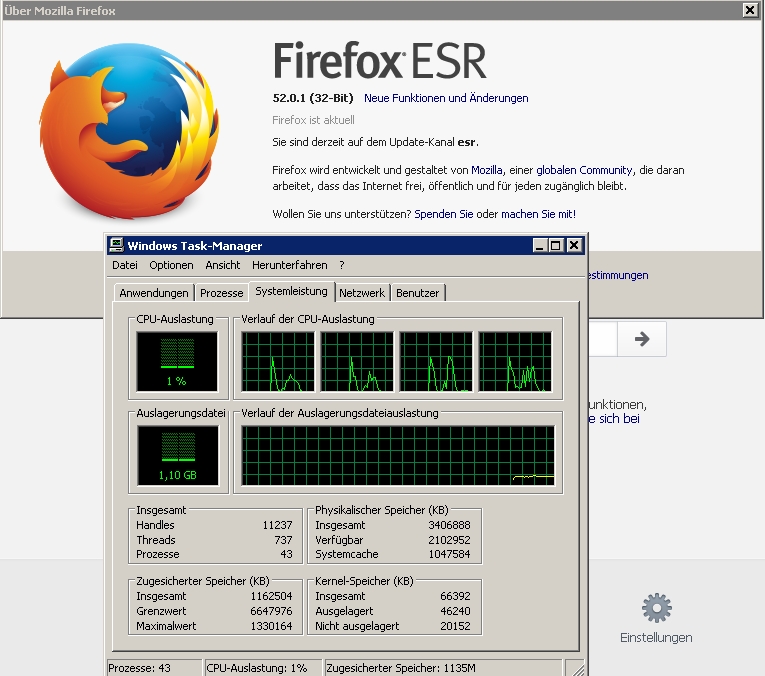The height and width of the screenshot is (676, 765).
Task: Click the Firefox ist aktuell status text
Action: (x=313, y=120)
